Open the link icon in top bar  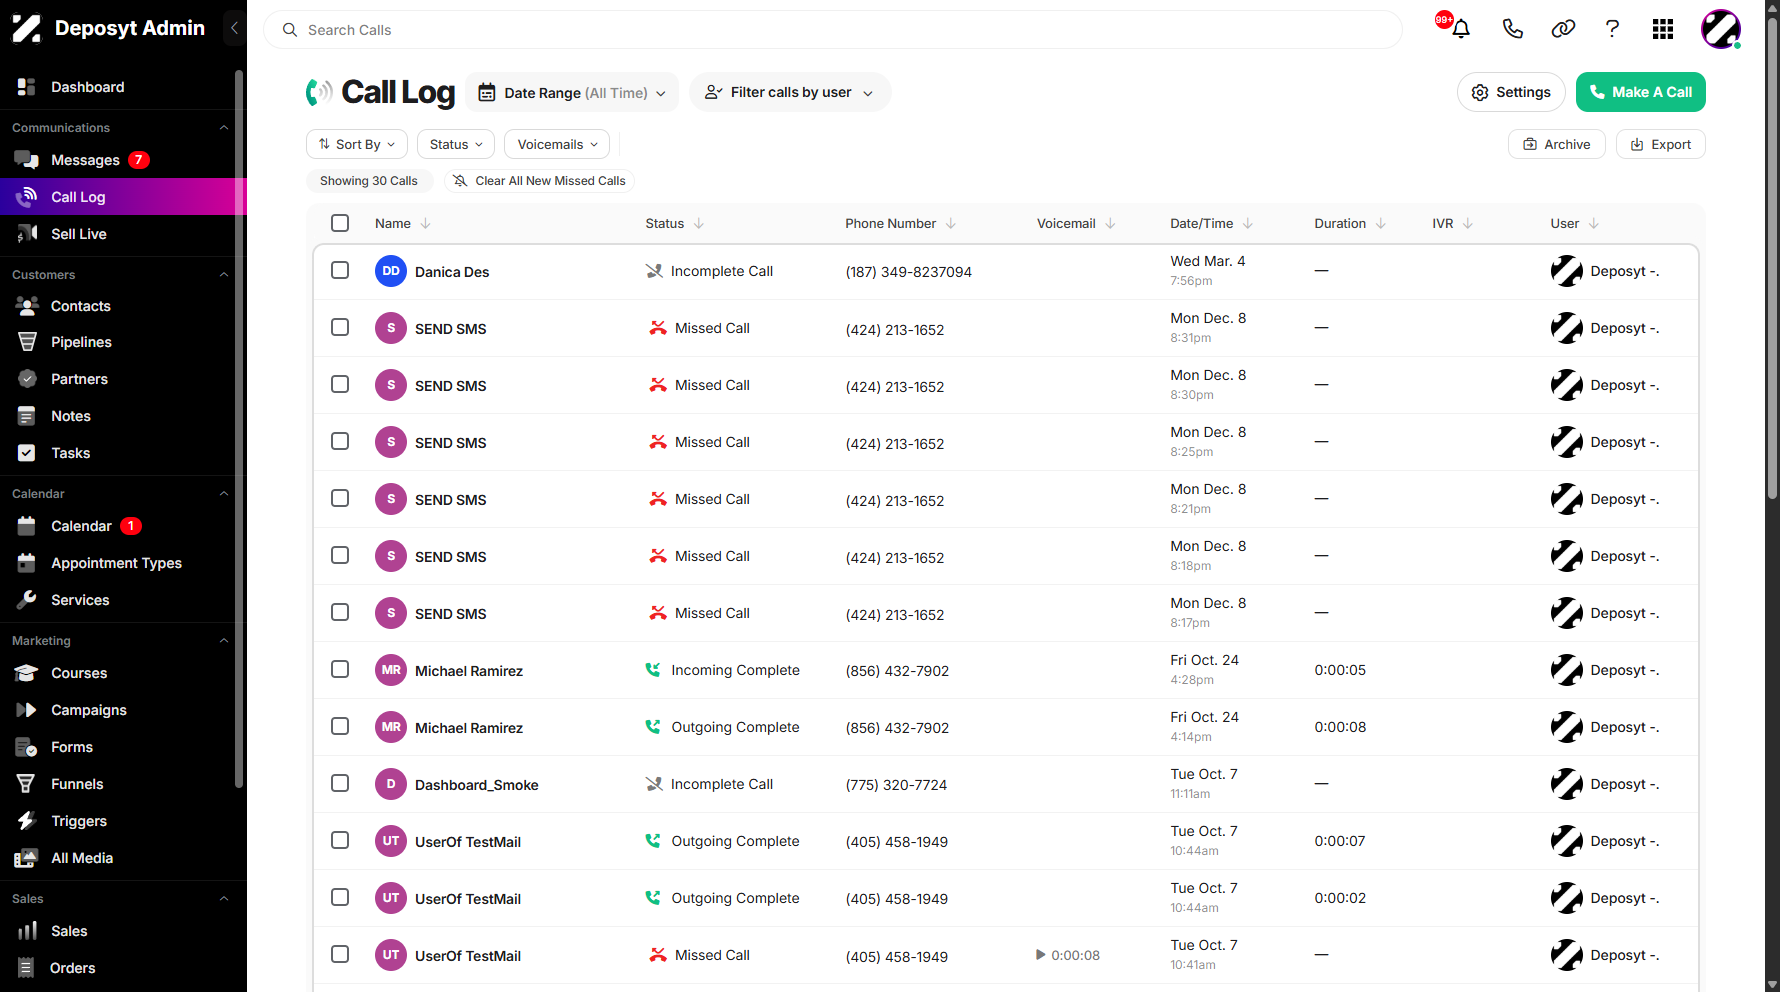pos(1563,29)
